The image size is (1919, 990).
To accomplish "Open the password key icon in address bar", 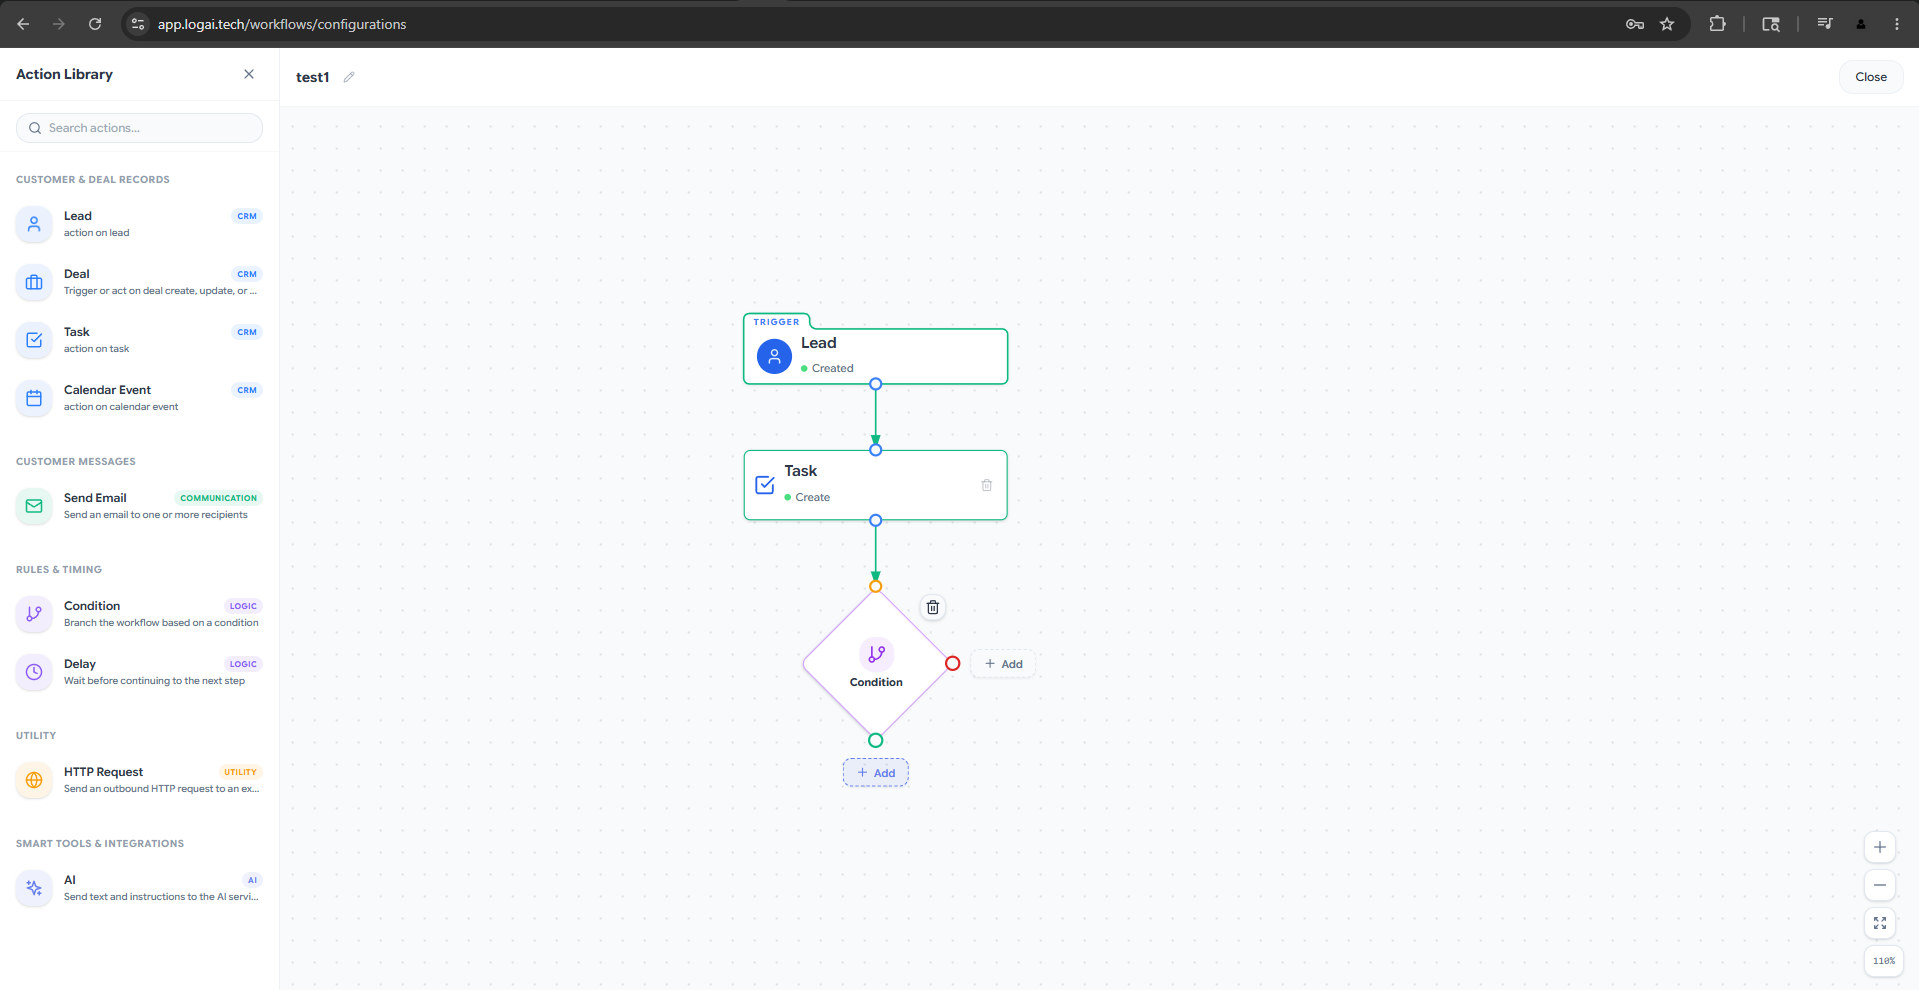I will click(x=1635, y=24).
